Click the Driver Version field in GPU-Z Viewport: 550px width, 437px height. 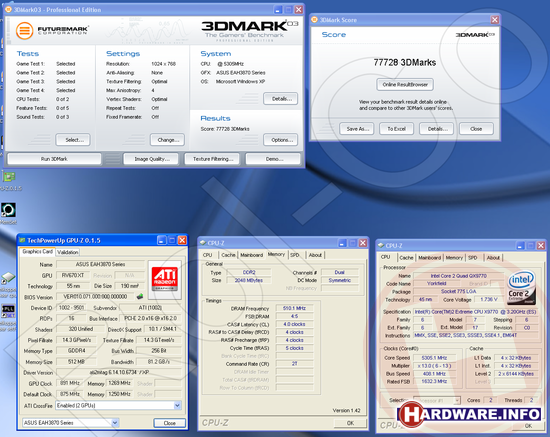click(119, 372)
